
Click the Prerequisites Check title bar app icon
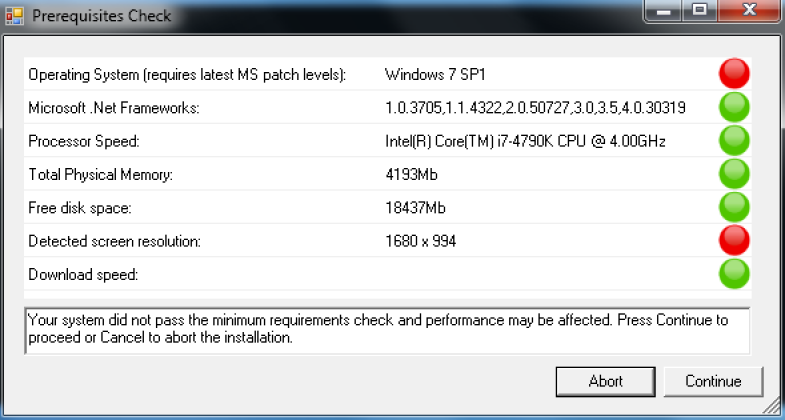[15, 16]
